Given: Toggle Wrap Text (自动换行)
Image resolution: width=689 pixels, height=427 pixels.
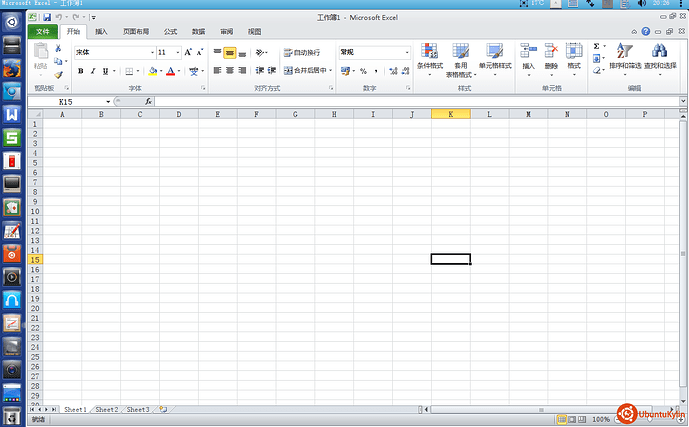Looking at the screenshot, I should (301, 52).
